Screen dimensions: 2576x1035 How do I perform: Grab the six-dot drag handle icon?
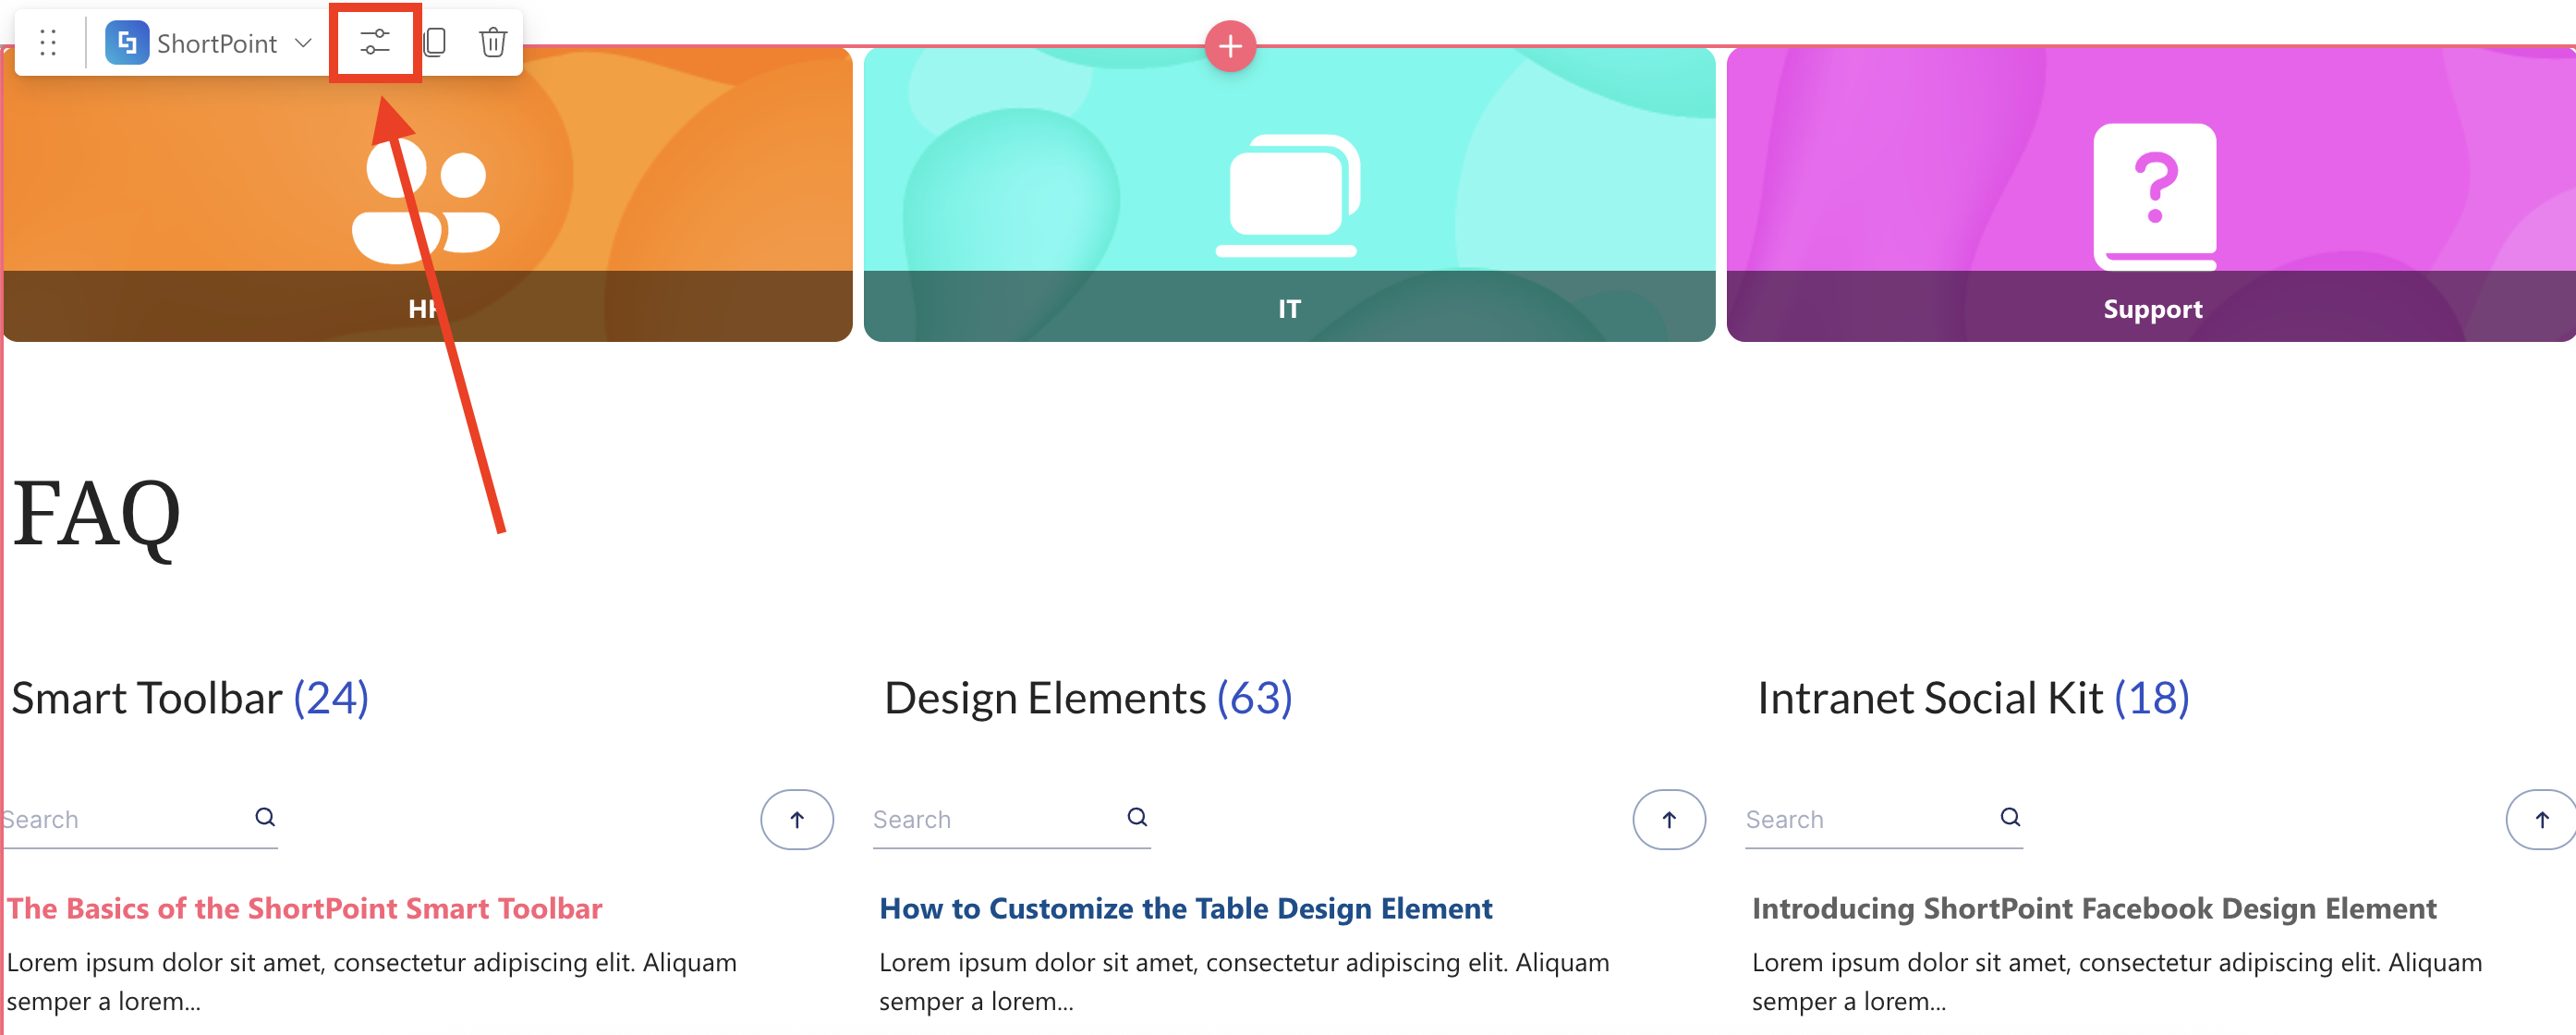[48, 43]
